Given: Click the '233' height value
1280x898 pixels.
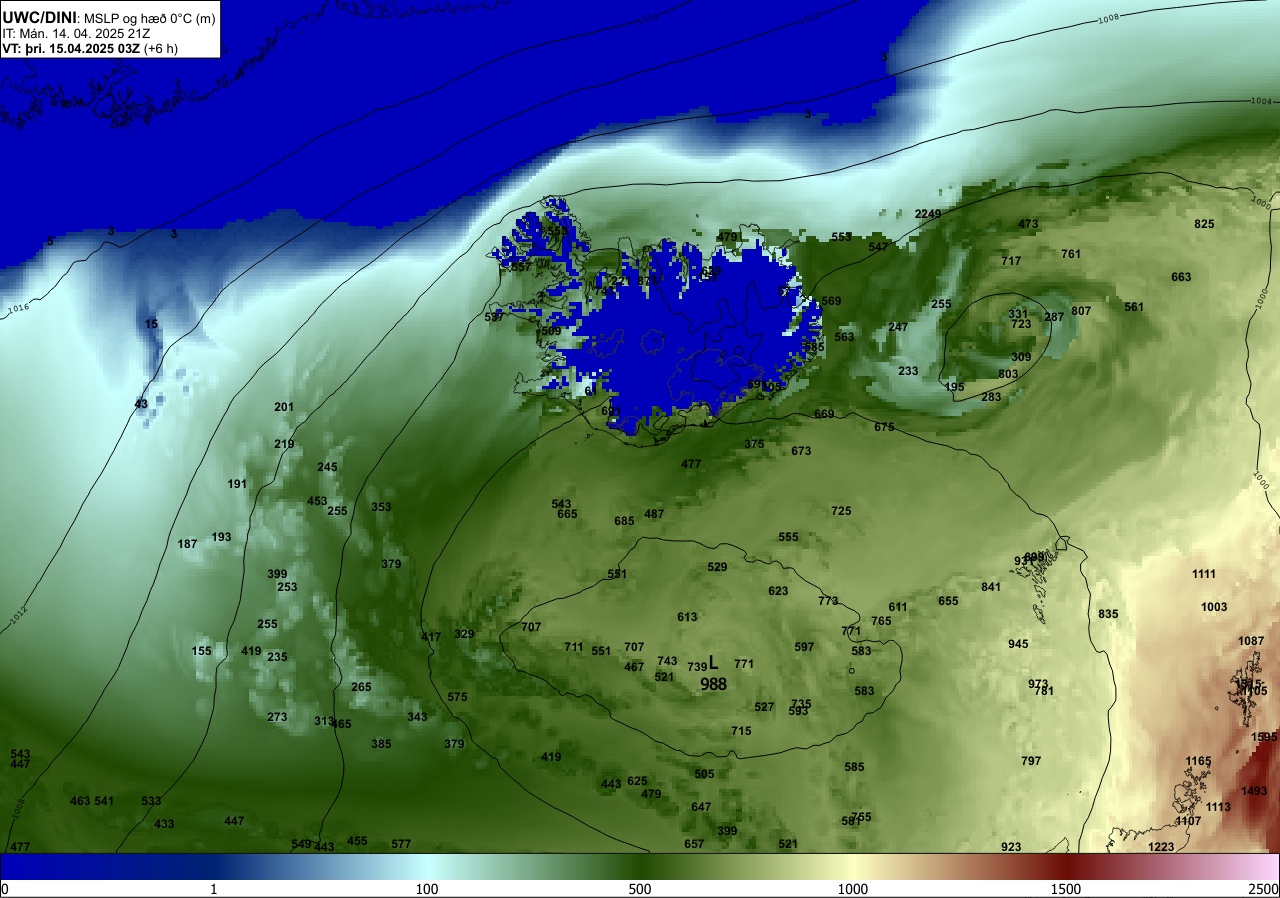Looking at the screenshot, I should 908,371.
